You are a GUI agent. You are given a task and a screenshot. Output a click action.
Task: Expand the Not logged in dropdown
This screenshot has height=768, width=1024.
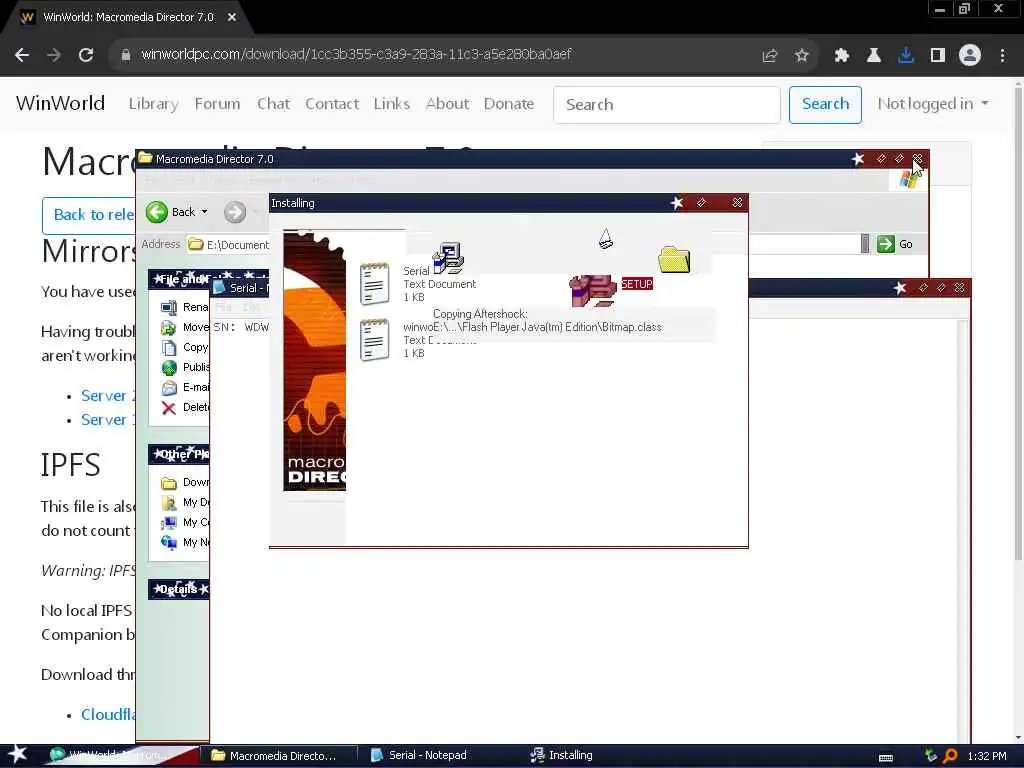[933, 104]
